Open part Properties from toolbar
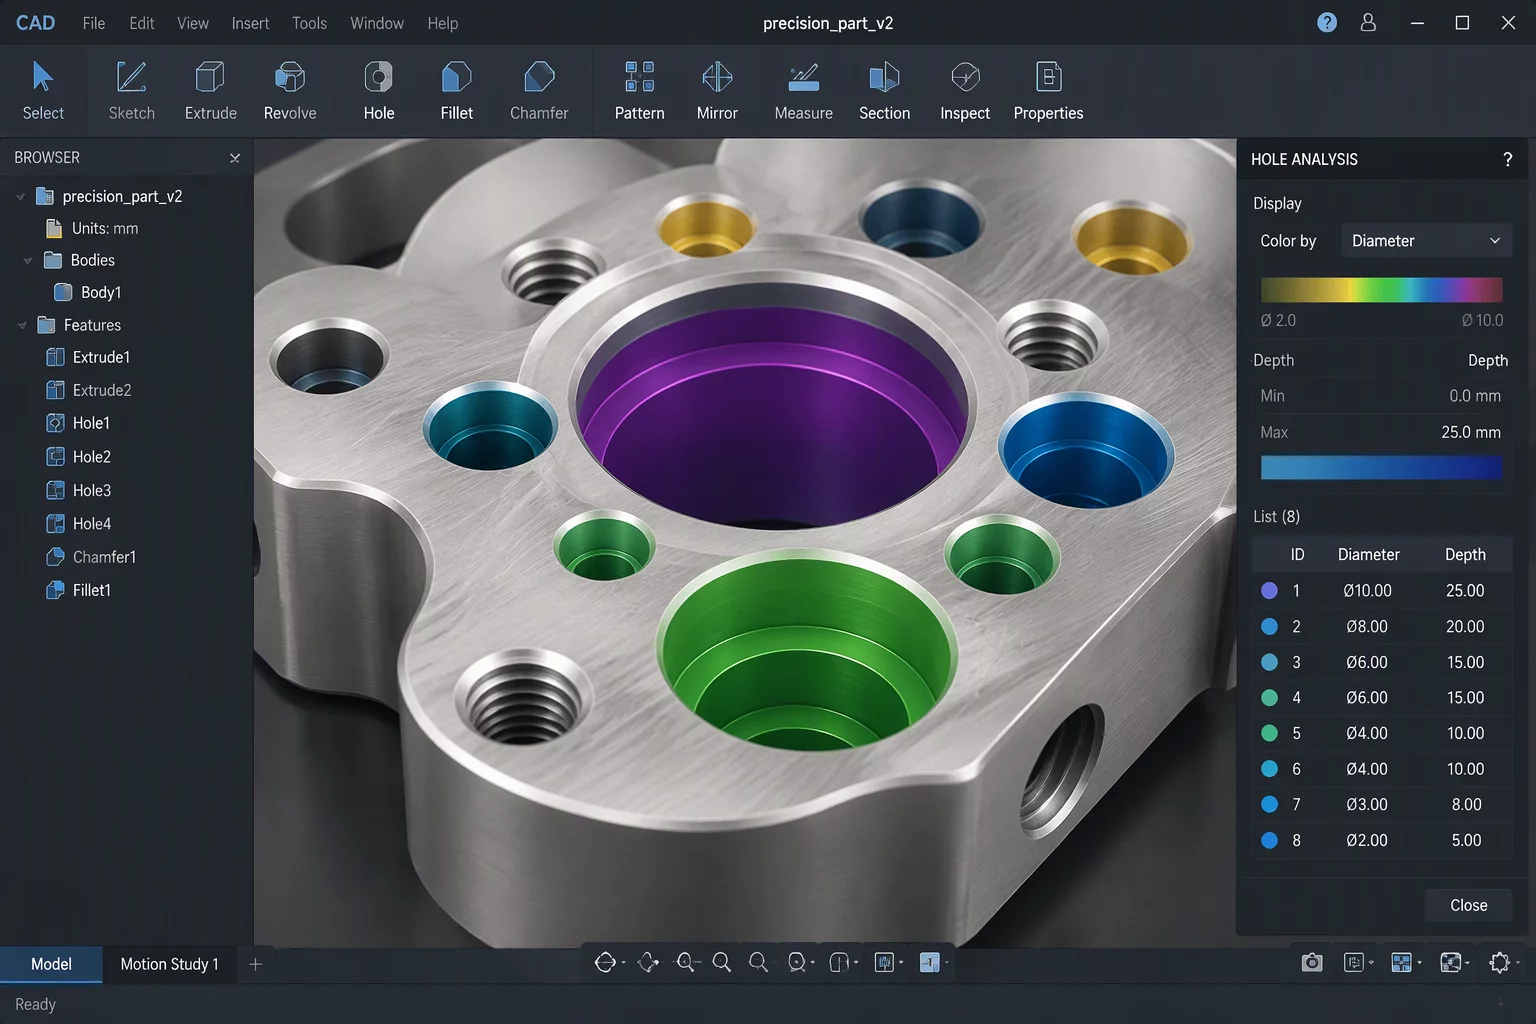 tap(1048, 91)
